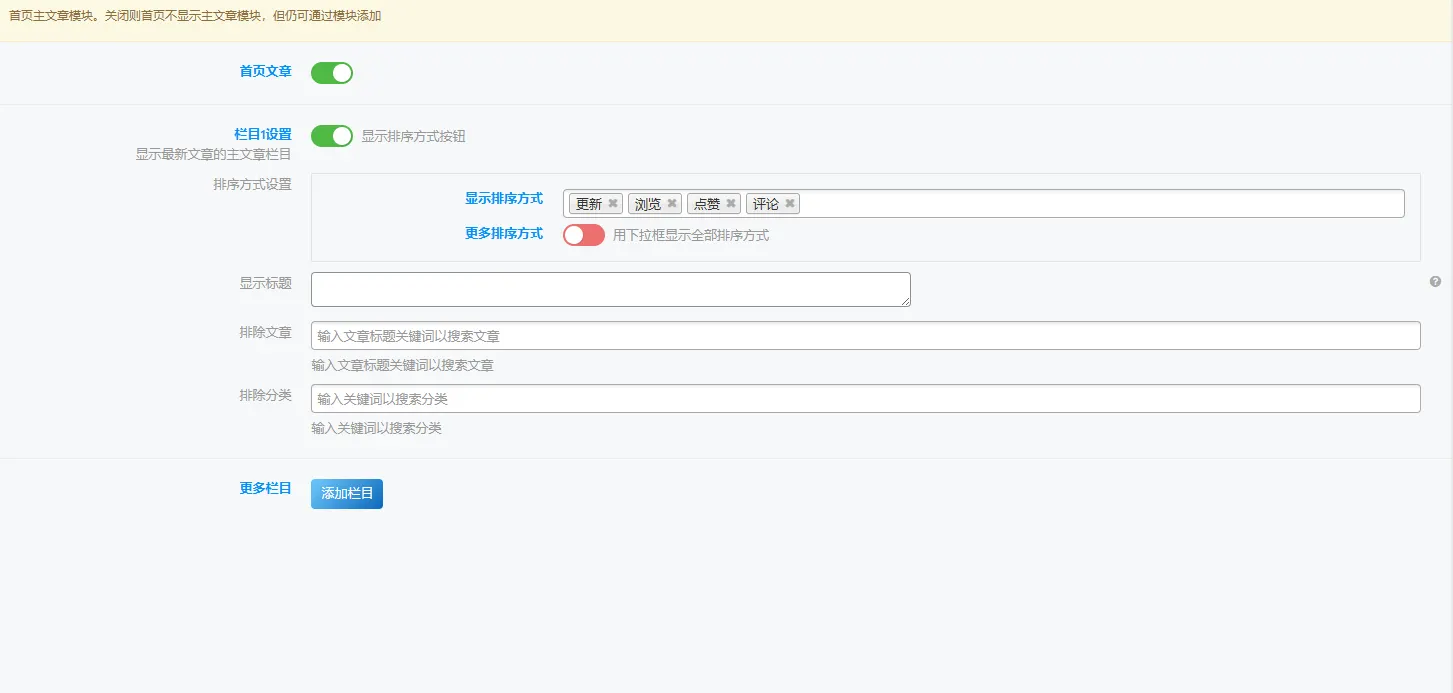Click the 用下拉框显示全部排序方式 description text
The image size is (1453, 693).
coord(691,236)
